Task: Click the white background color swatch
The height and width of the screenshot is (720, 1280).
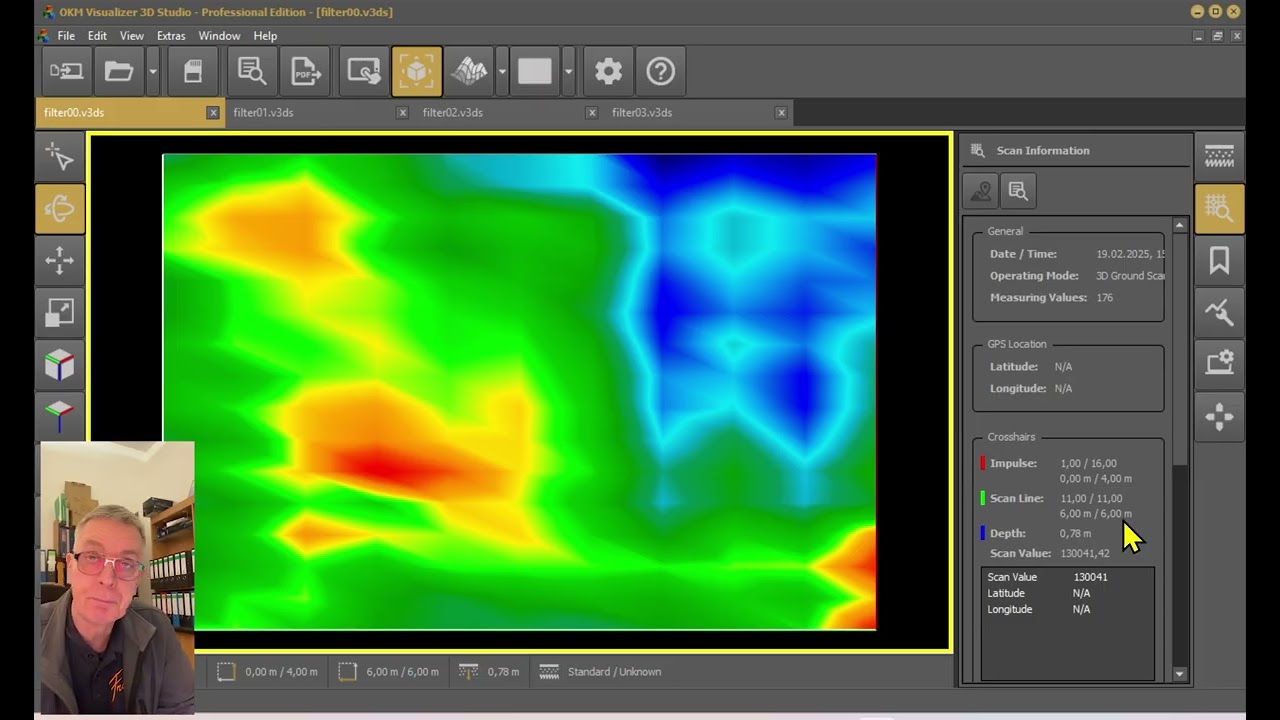Action: coord(535,71)
